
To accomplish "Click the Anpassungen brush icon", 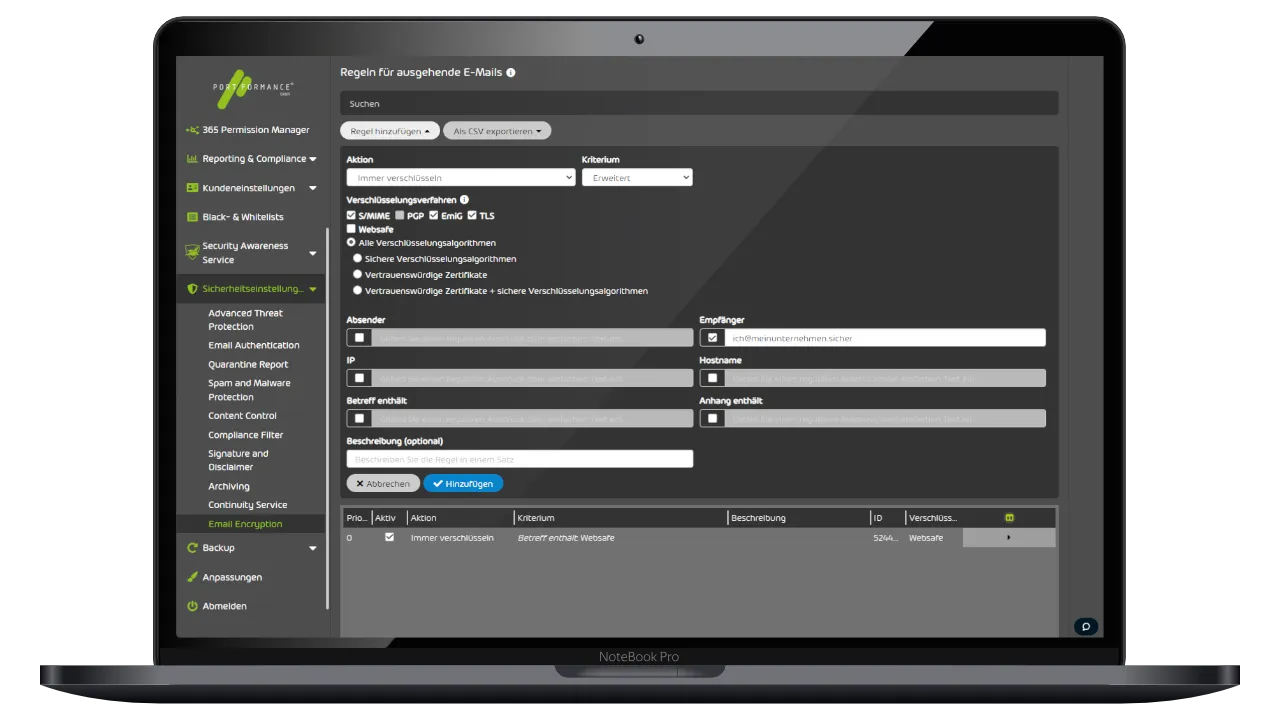I will click(192, 577).
